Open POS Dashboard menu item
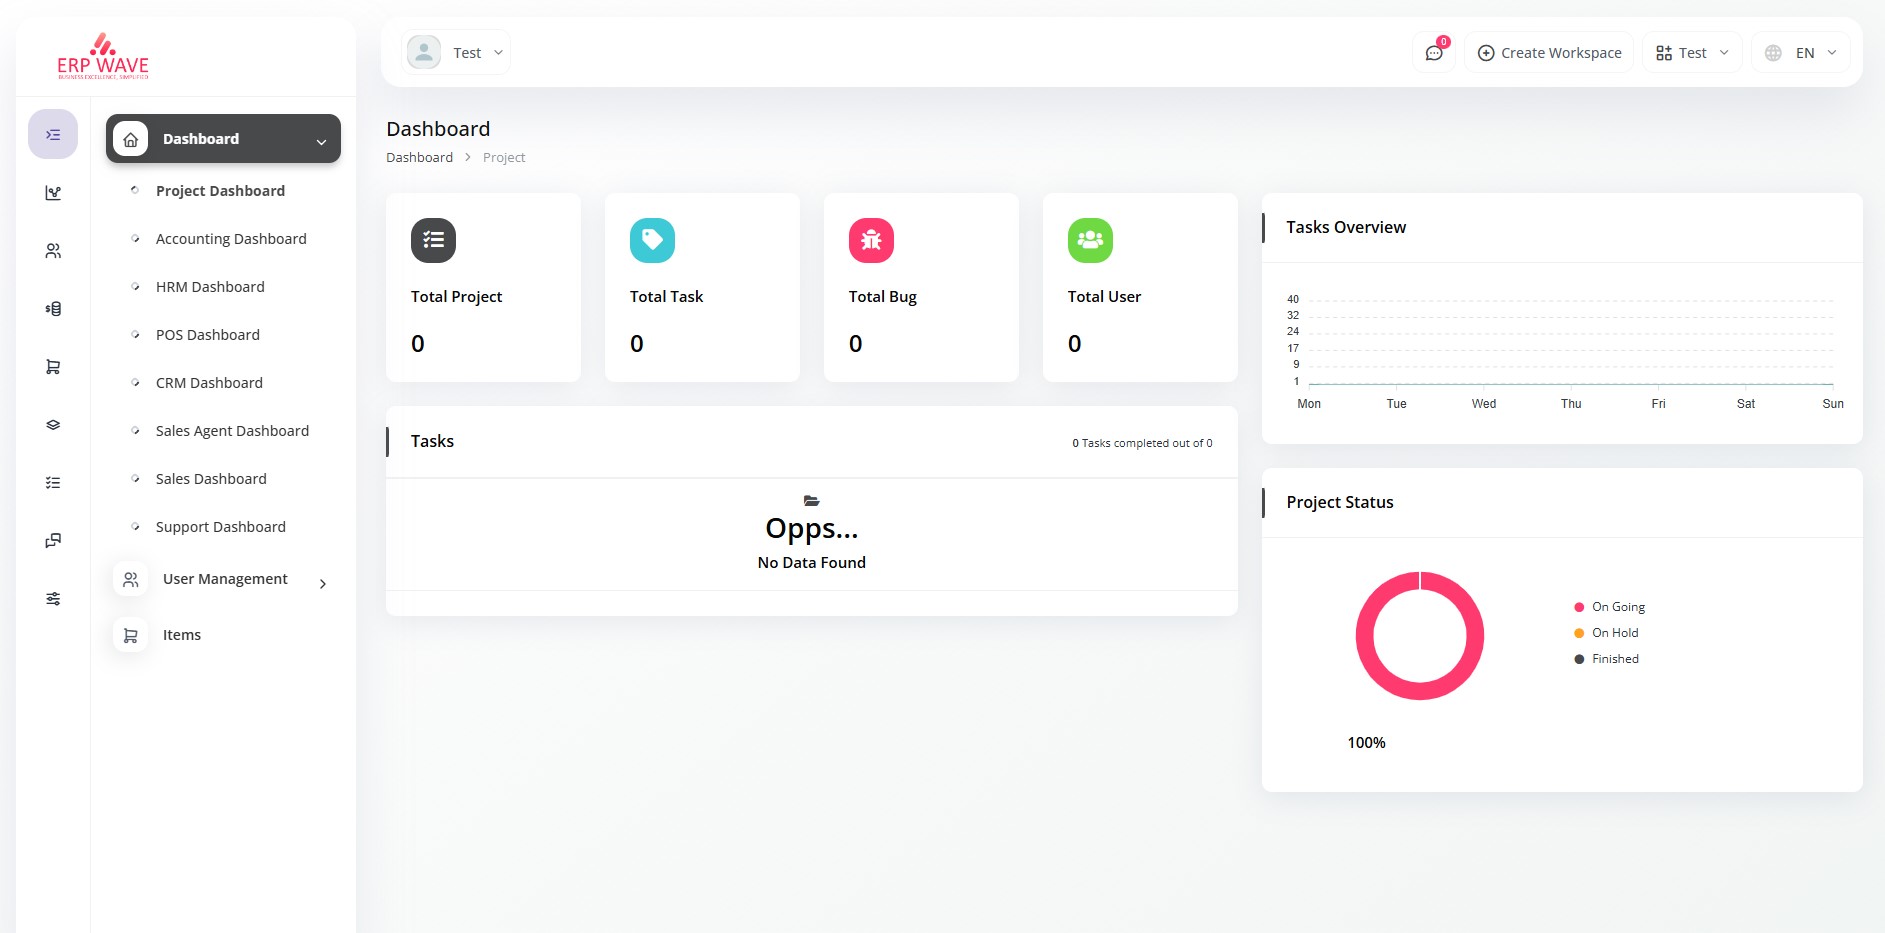1885x933 pixels. (208, 335)
